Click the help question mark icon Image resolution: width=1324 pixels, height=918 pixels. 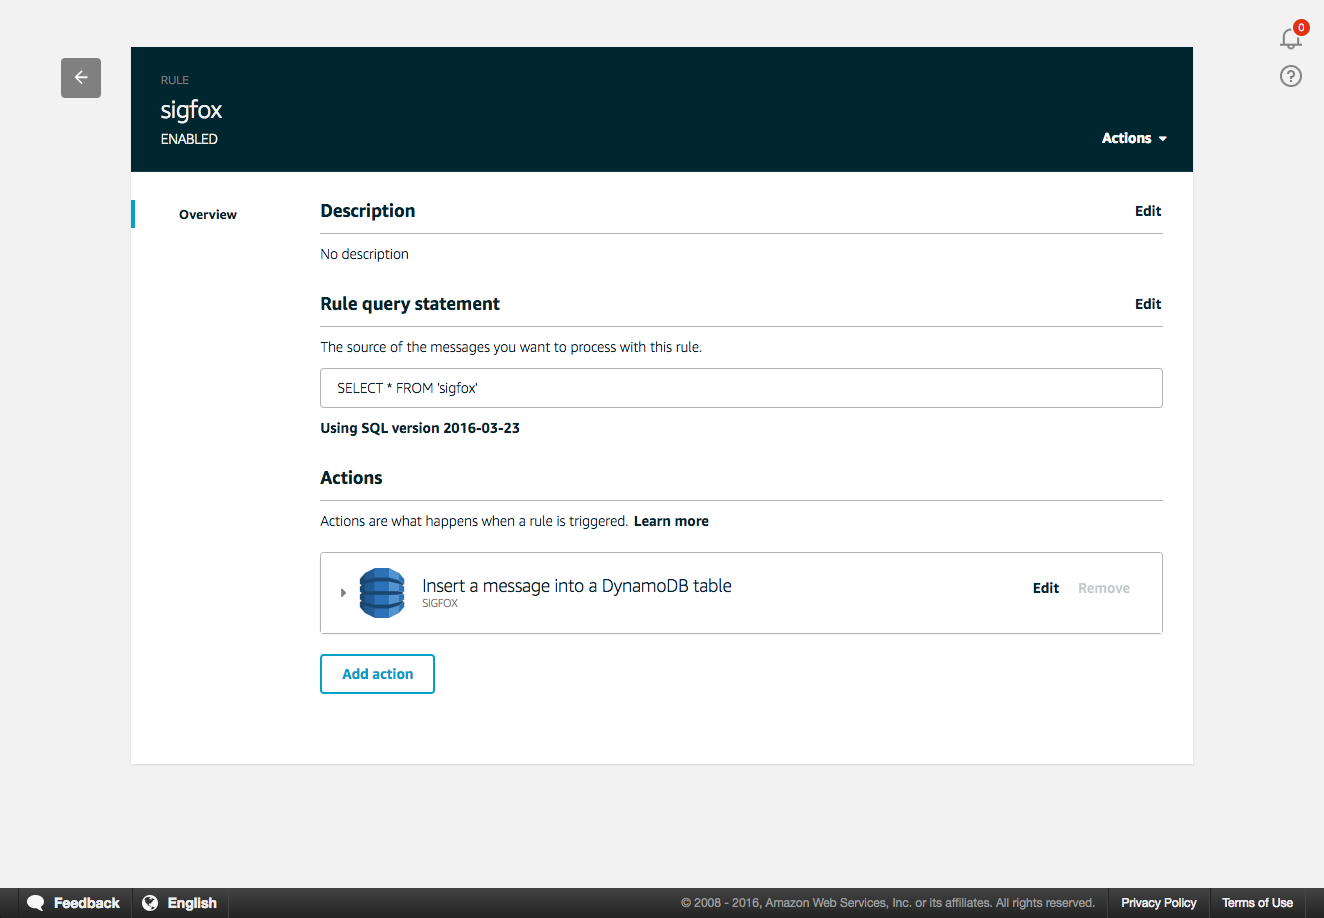(1291, 76)
